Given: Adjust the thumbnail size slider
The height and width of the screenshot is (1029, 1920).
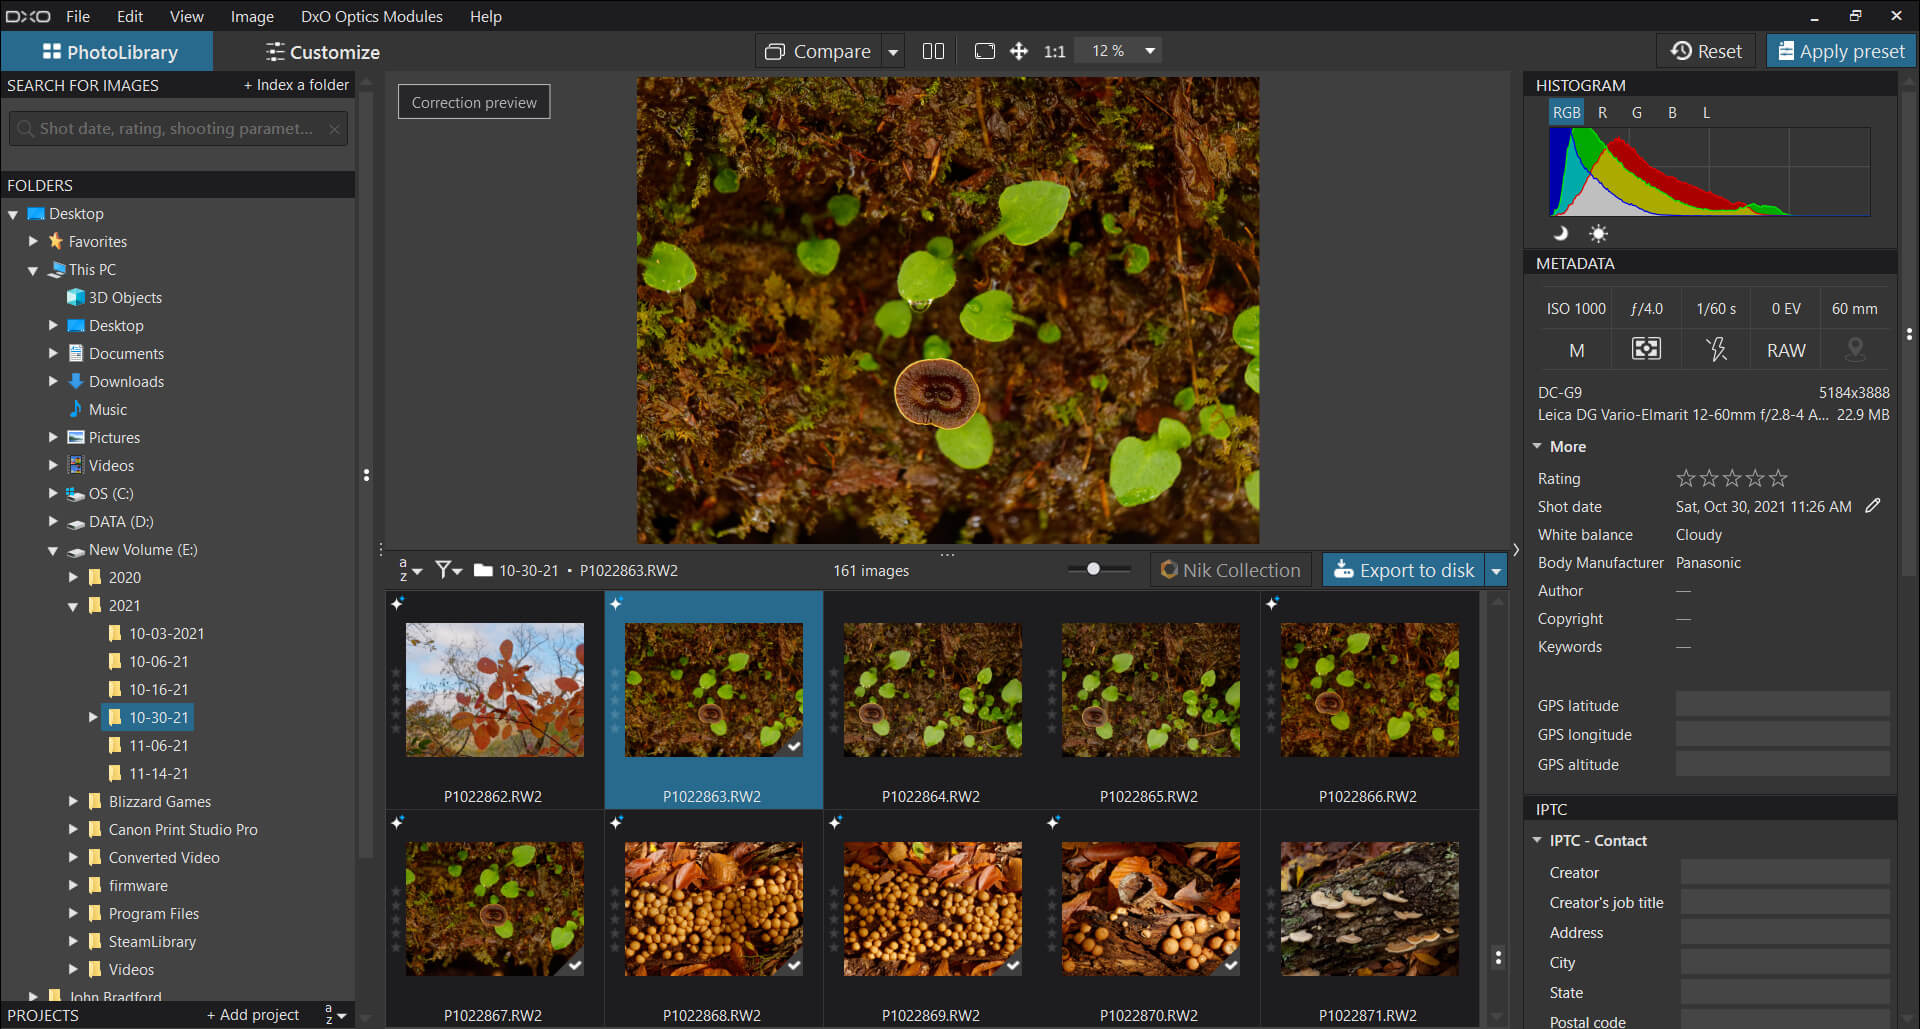Looking at the screenshot, I should click(1093, 569).
